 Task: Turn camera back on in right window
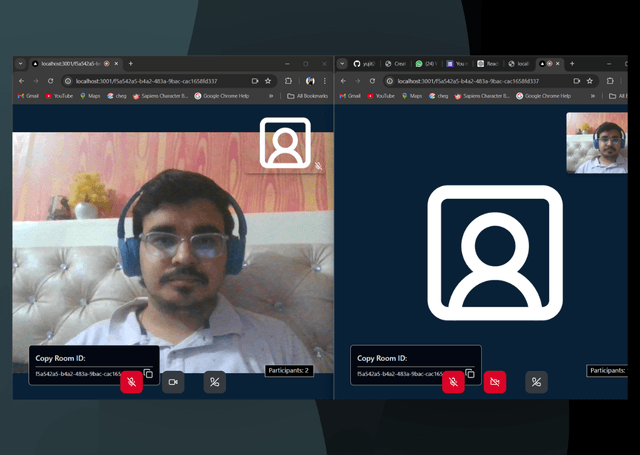click(x=495, y=382)
